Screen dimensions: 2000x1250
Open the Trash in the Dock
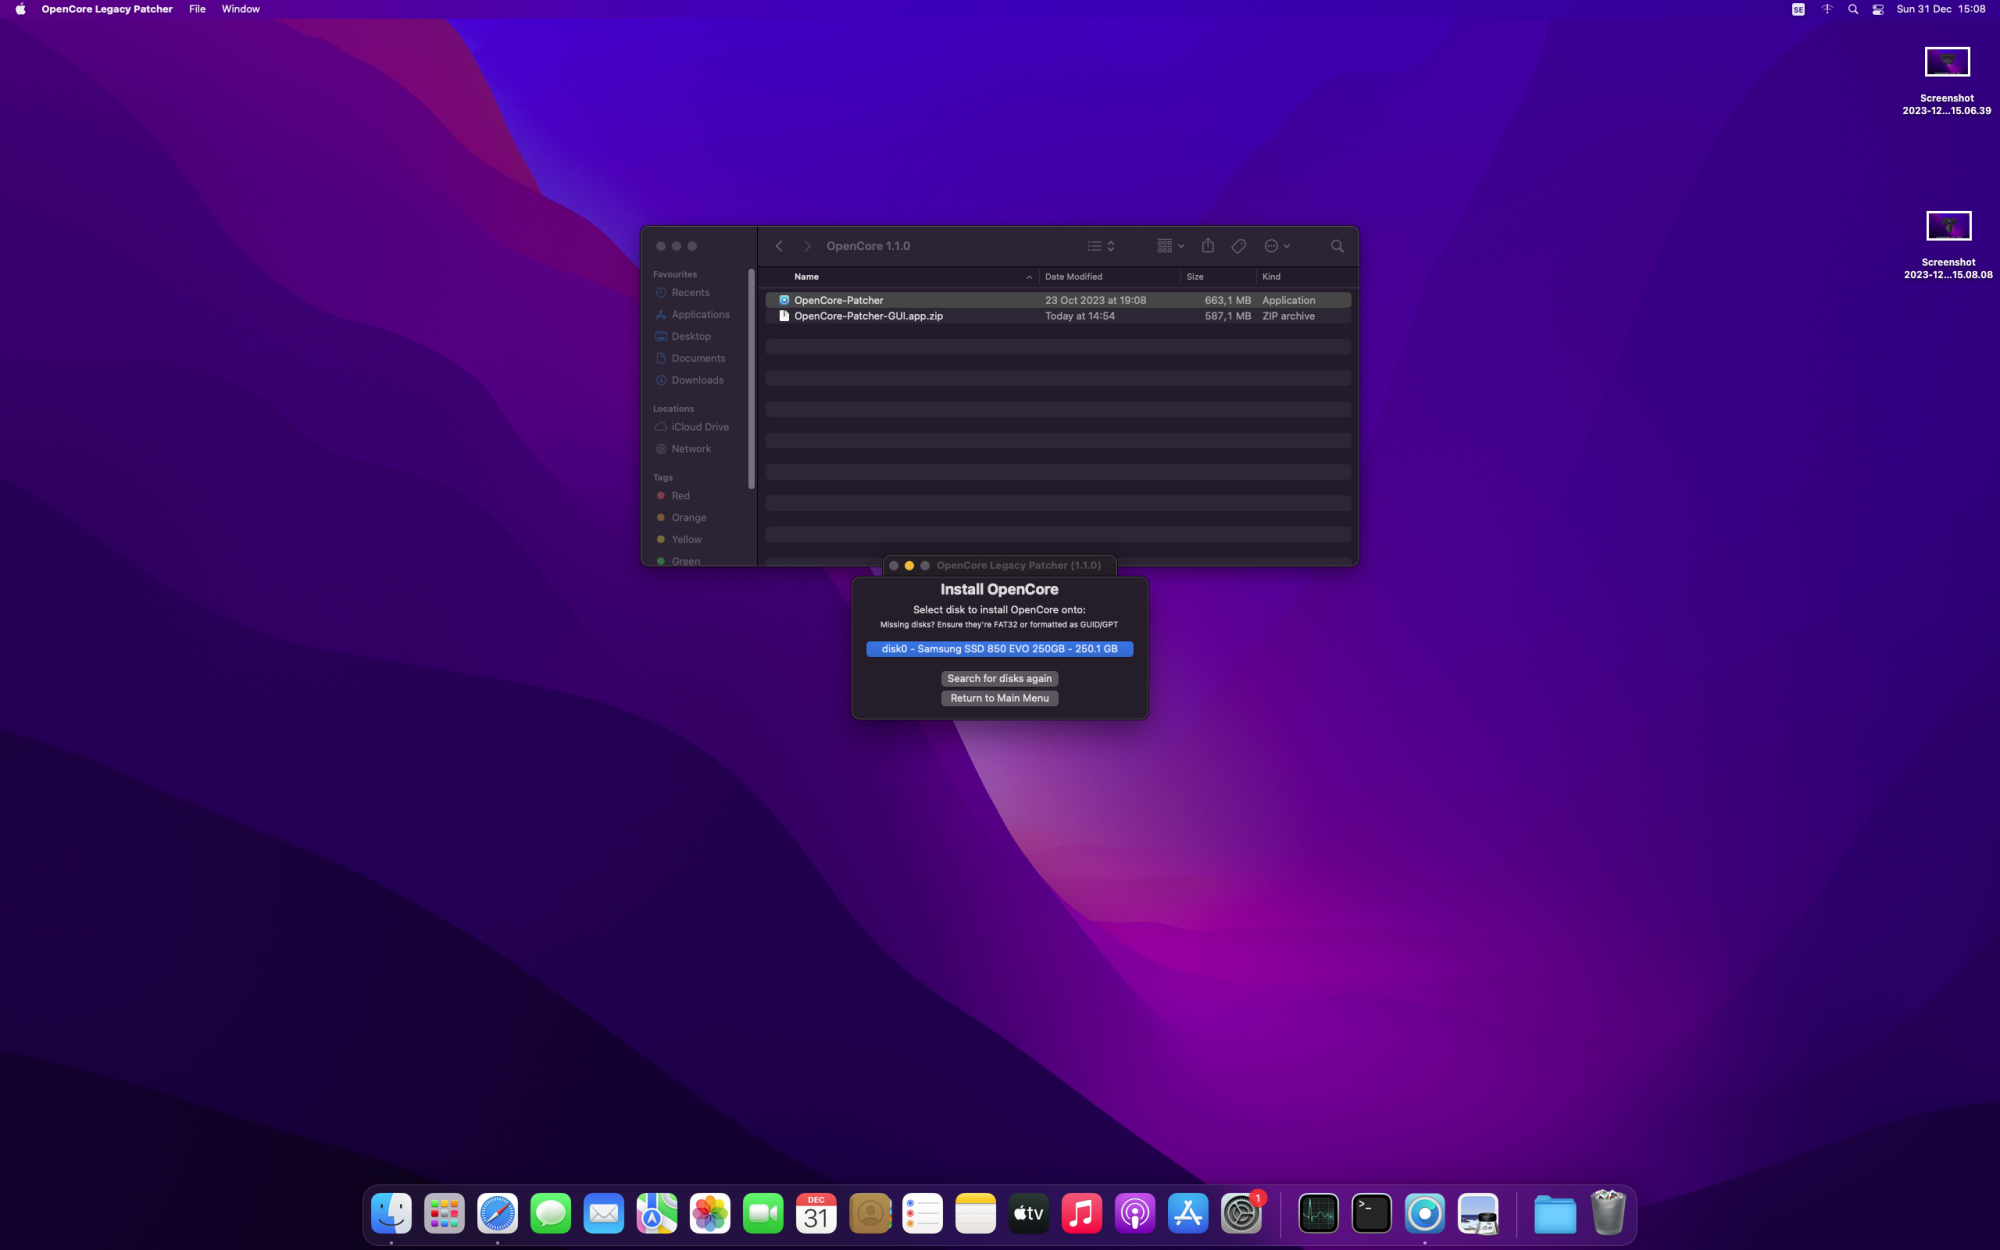(x=1608, y=1213)
